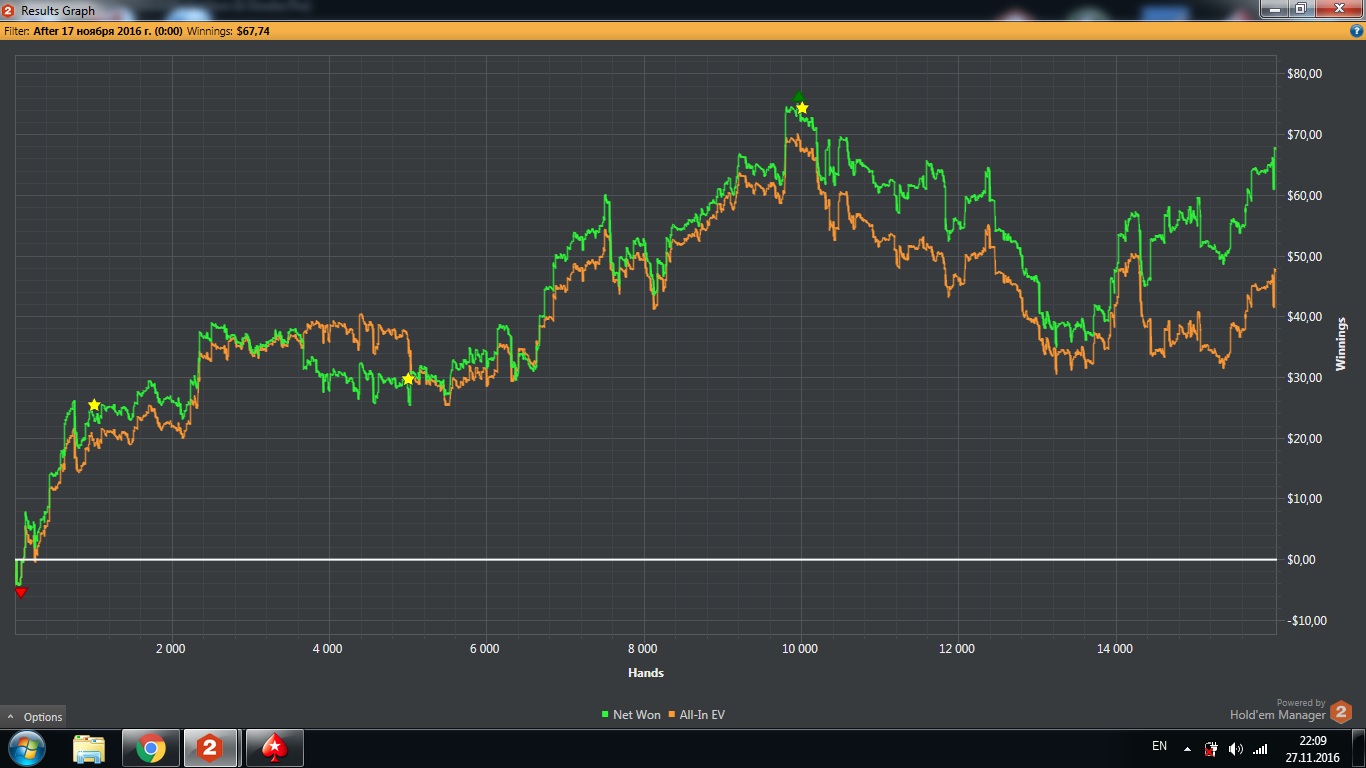Click the Hold'em Manager 2 title bar icon

tap(8, 10)
